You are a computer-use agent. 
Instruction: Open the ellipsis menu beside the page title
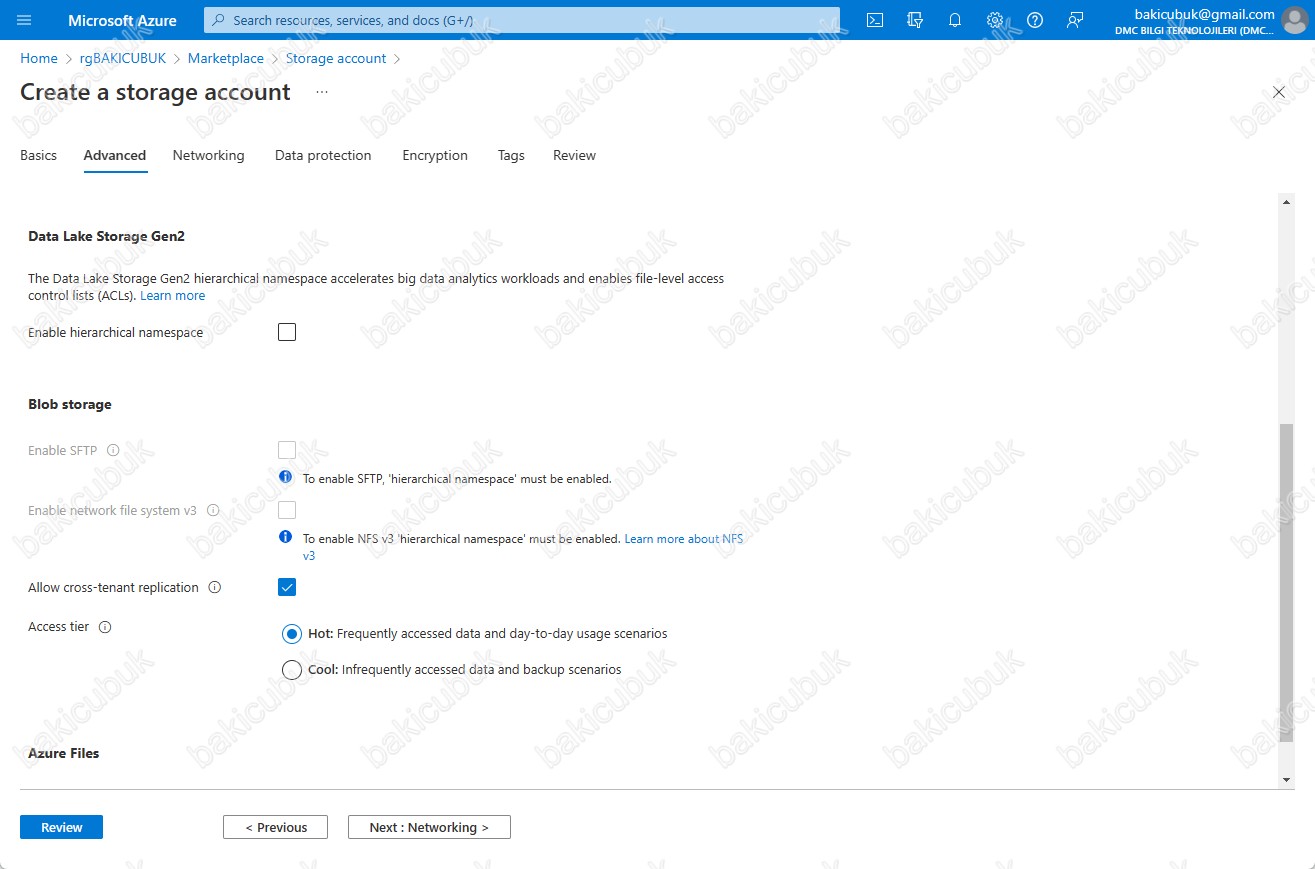click(322, 92)
